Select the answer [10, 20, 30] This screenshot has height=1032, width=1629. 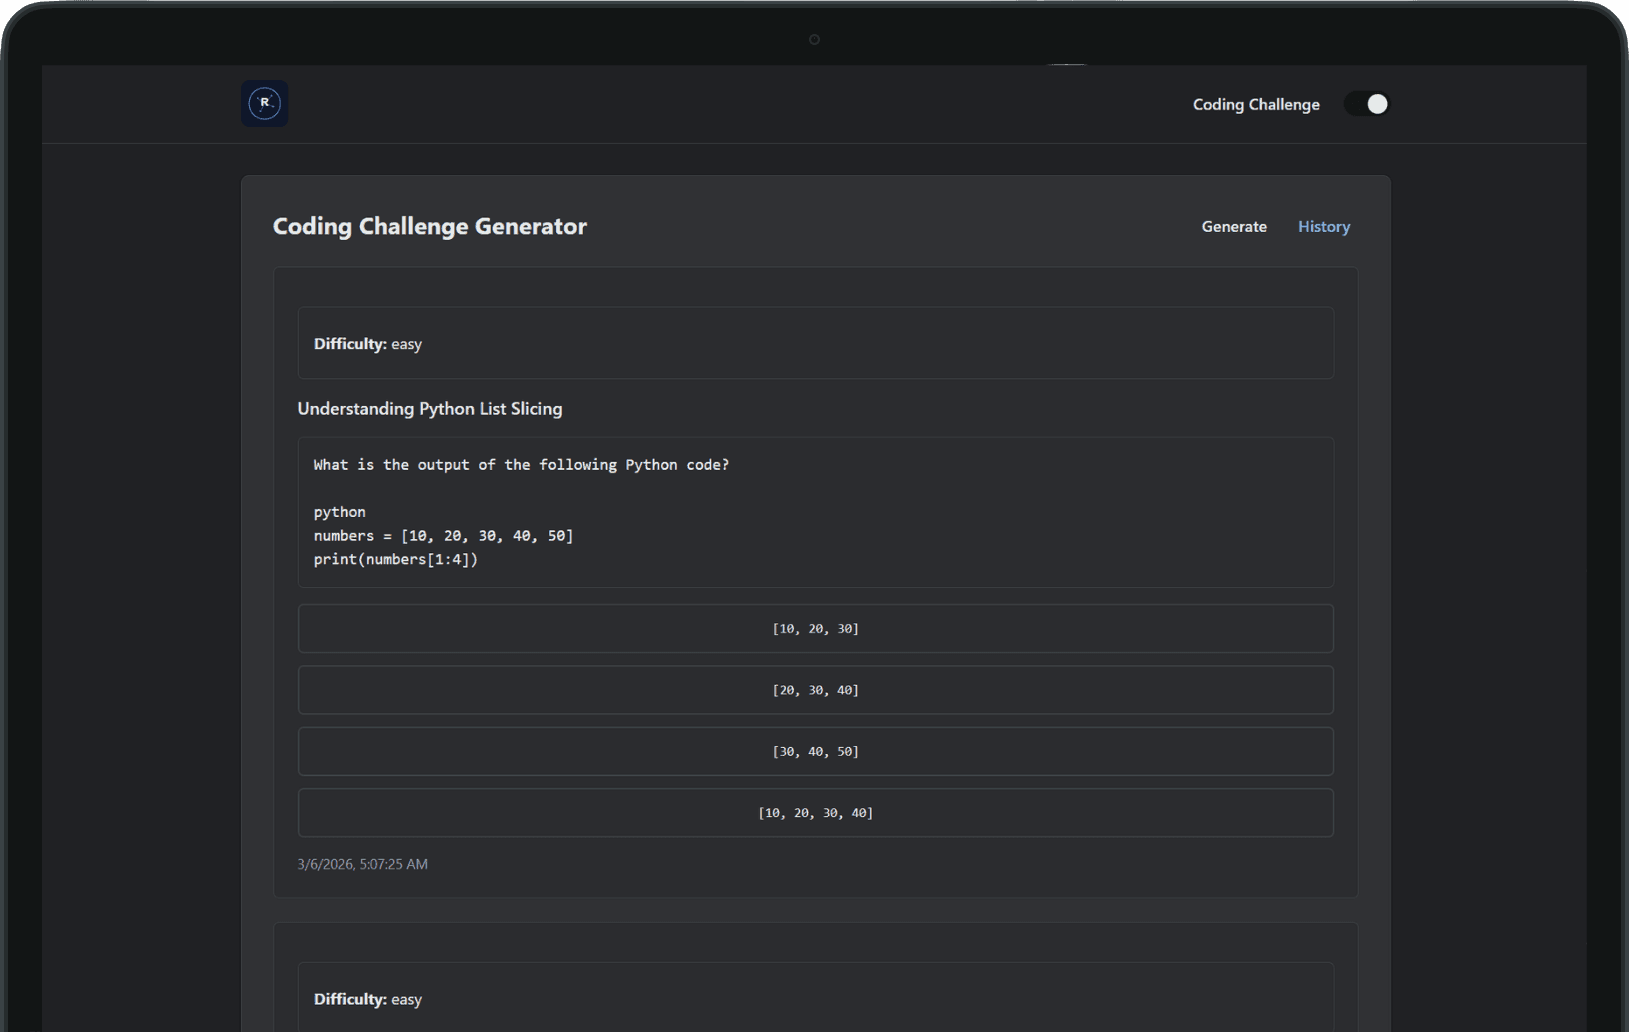[x=815, y=628]
